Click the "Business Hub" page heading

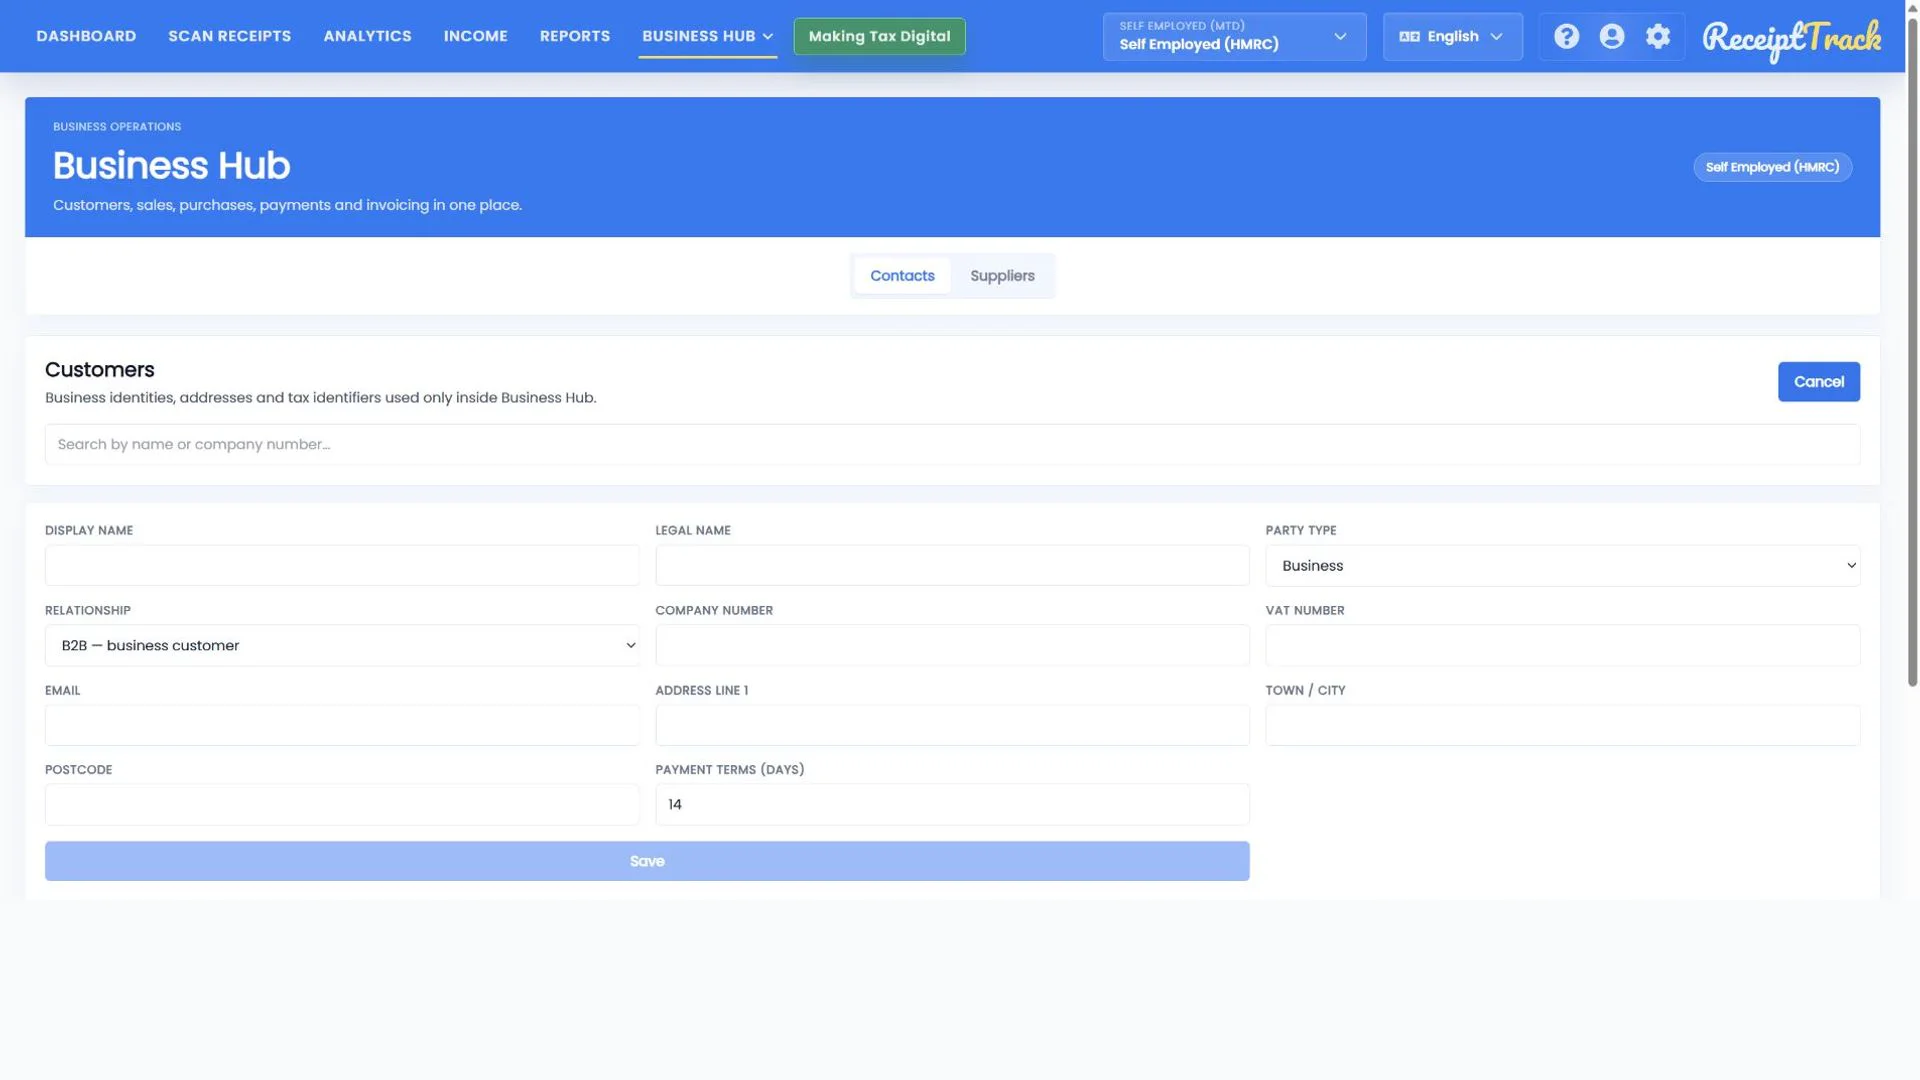[x=171, y=166]
